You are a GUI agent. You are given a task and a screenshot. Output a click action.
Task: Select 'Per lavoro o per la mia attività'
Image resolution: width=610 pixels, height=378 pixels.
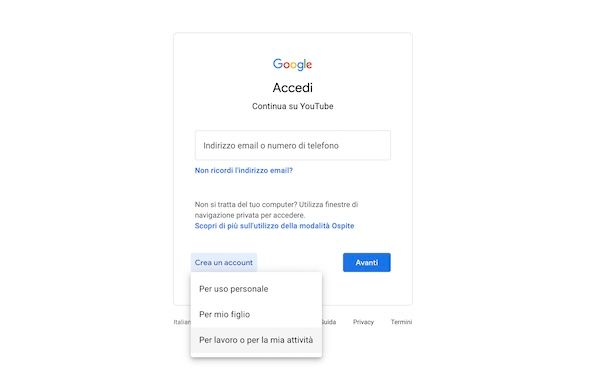[256, 340]
